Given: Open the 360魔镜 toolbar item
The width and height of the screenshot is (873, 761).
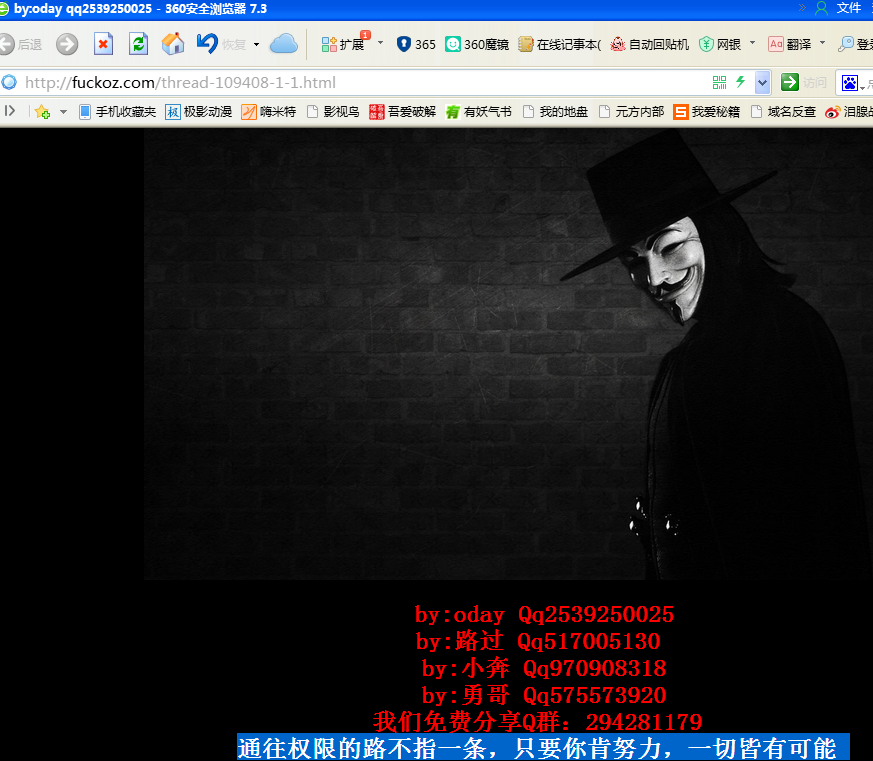Looking at the screenshot, I should [x=477, y=44].
